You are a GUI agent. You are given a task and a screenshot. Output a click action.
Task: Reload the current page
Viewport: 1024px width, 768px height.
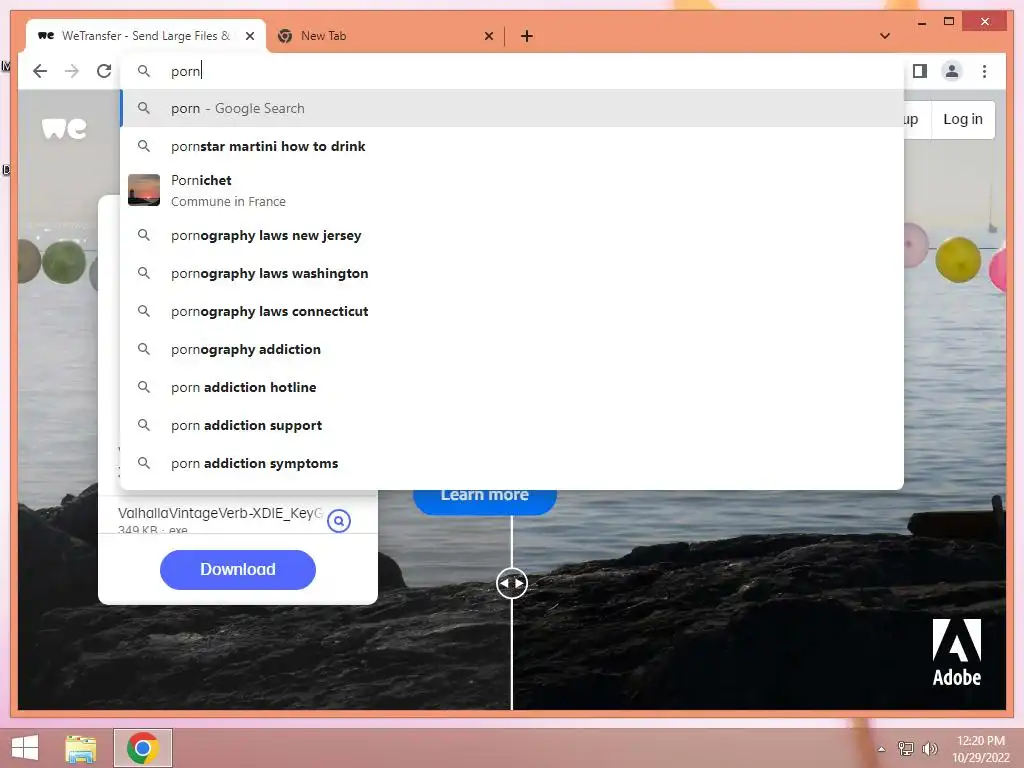[x=104, y=71]
